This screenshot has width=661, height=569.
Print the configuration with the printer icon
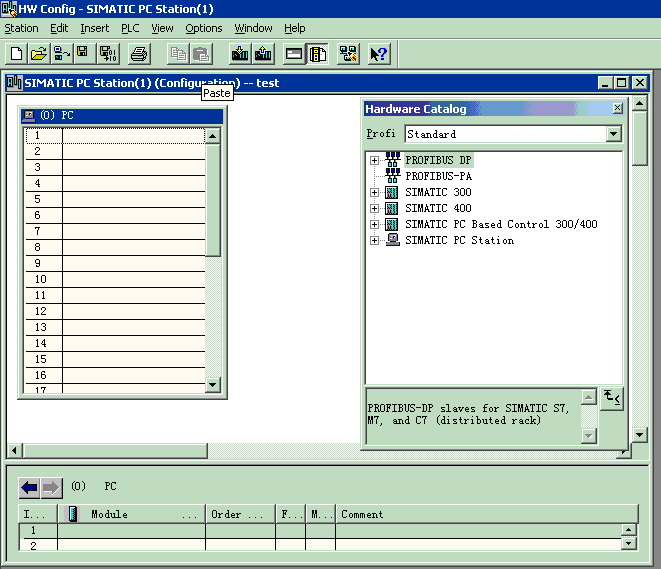pos(139,54)
